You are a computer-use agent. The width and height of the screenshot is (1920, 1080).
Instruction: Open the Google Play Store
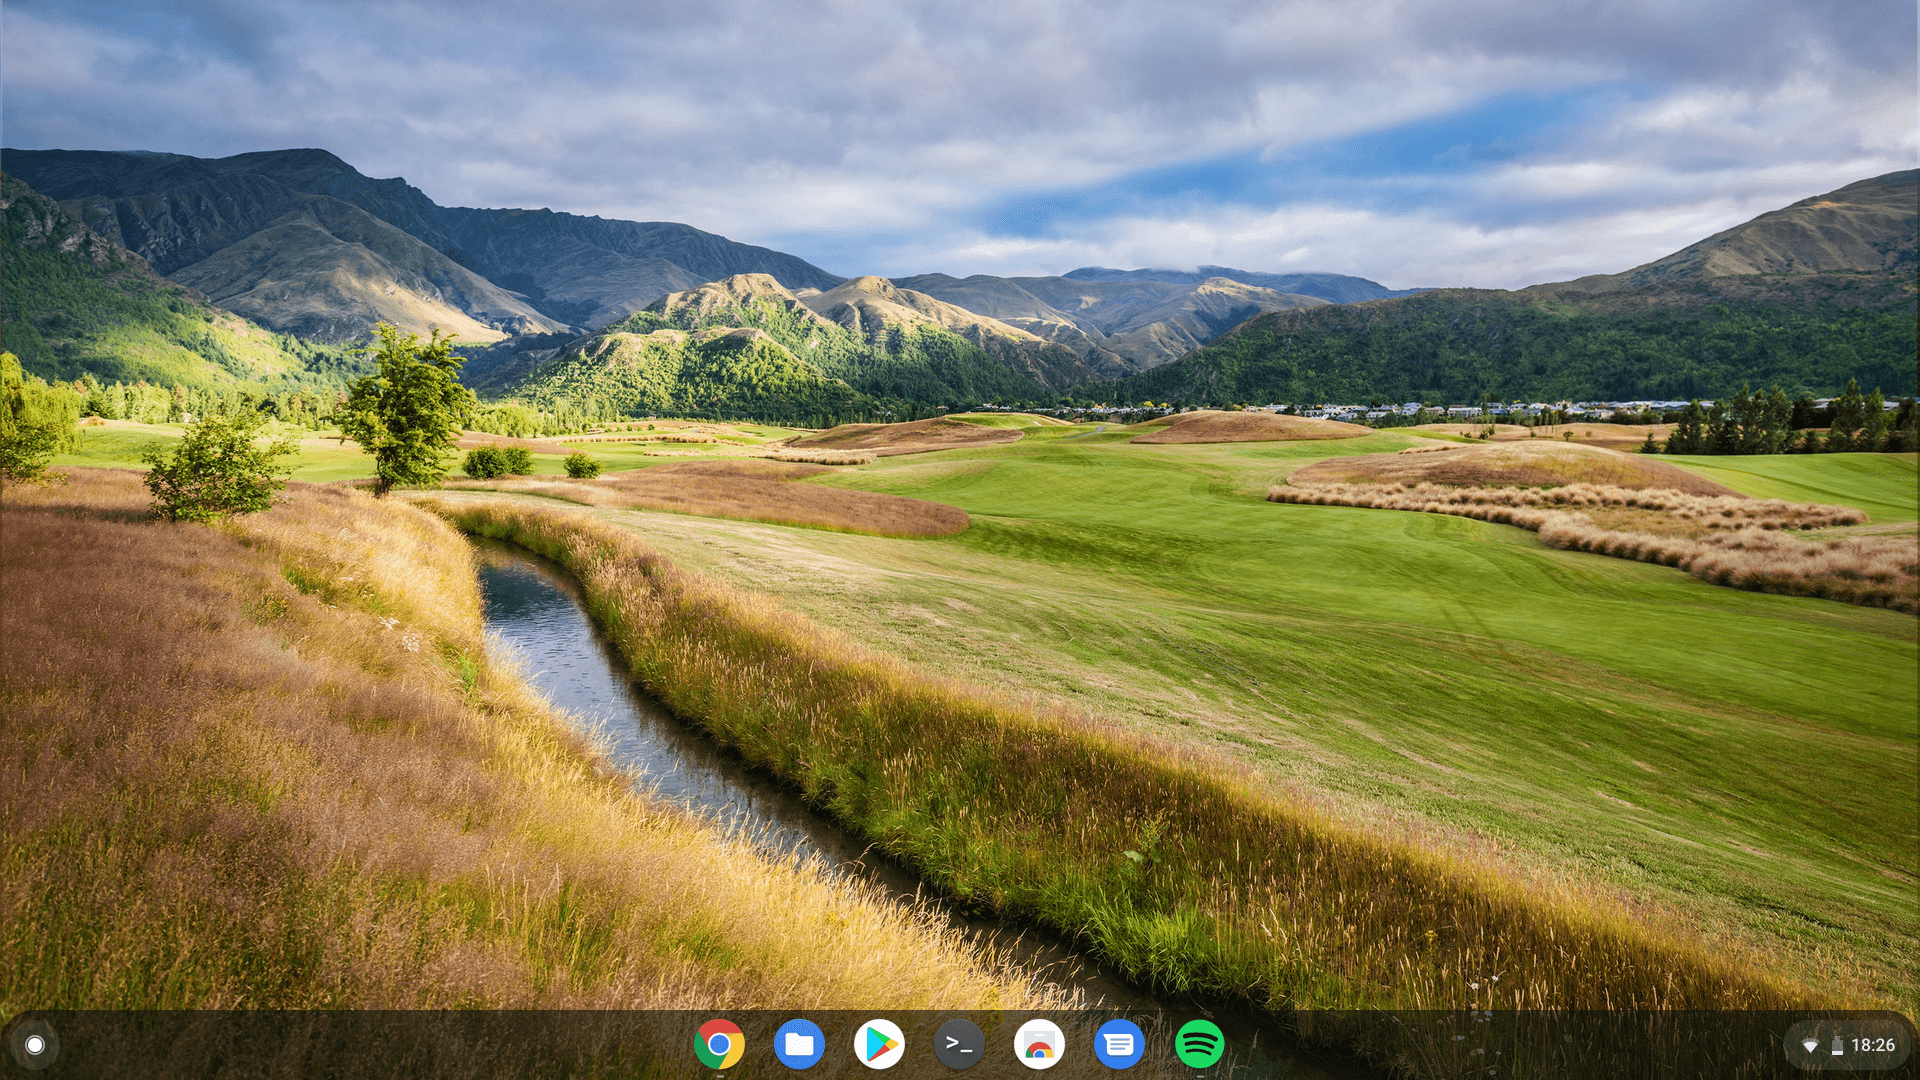click(x=879, y=1045)
